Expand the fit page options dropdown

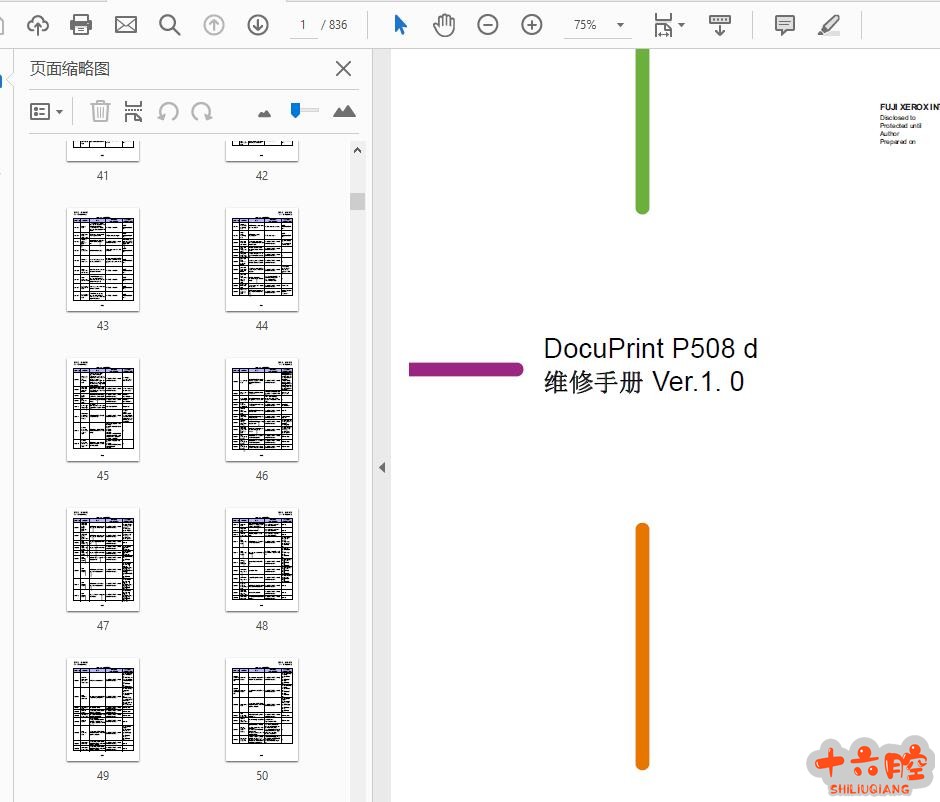pyautogui.click(x=681, y=25)
